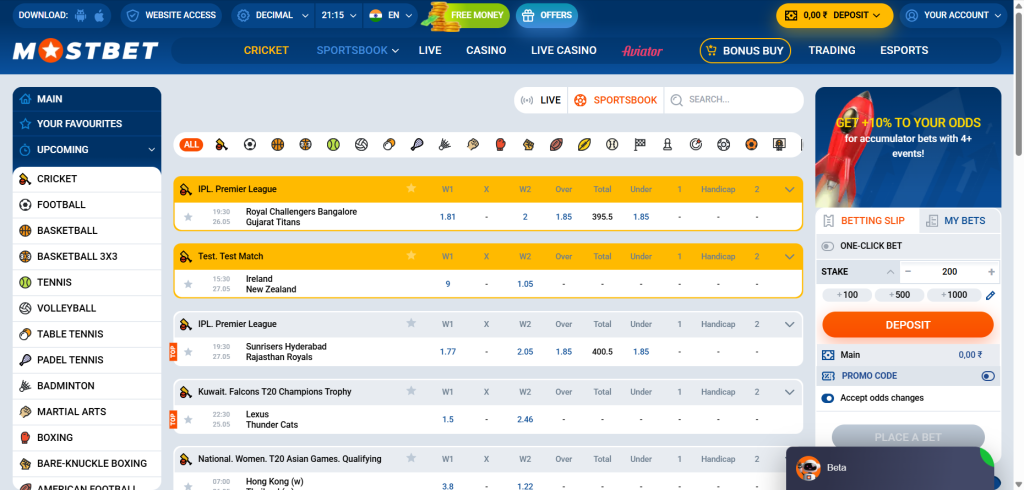Switch to the Betting Slip tab

pos(867,221)
